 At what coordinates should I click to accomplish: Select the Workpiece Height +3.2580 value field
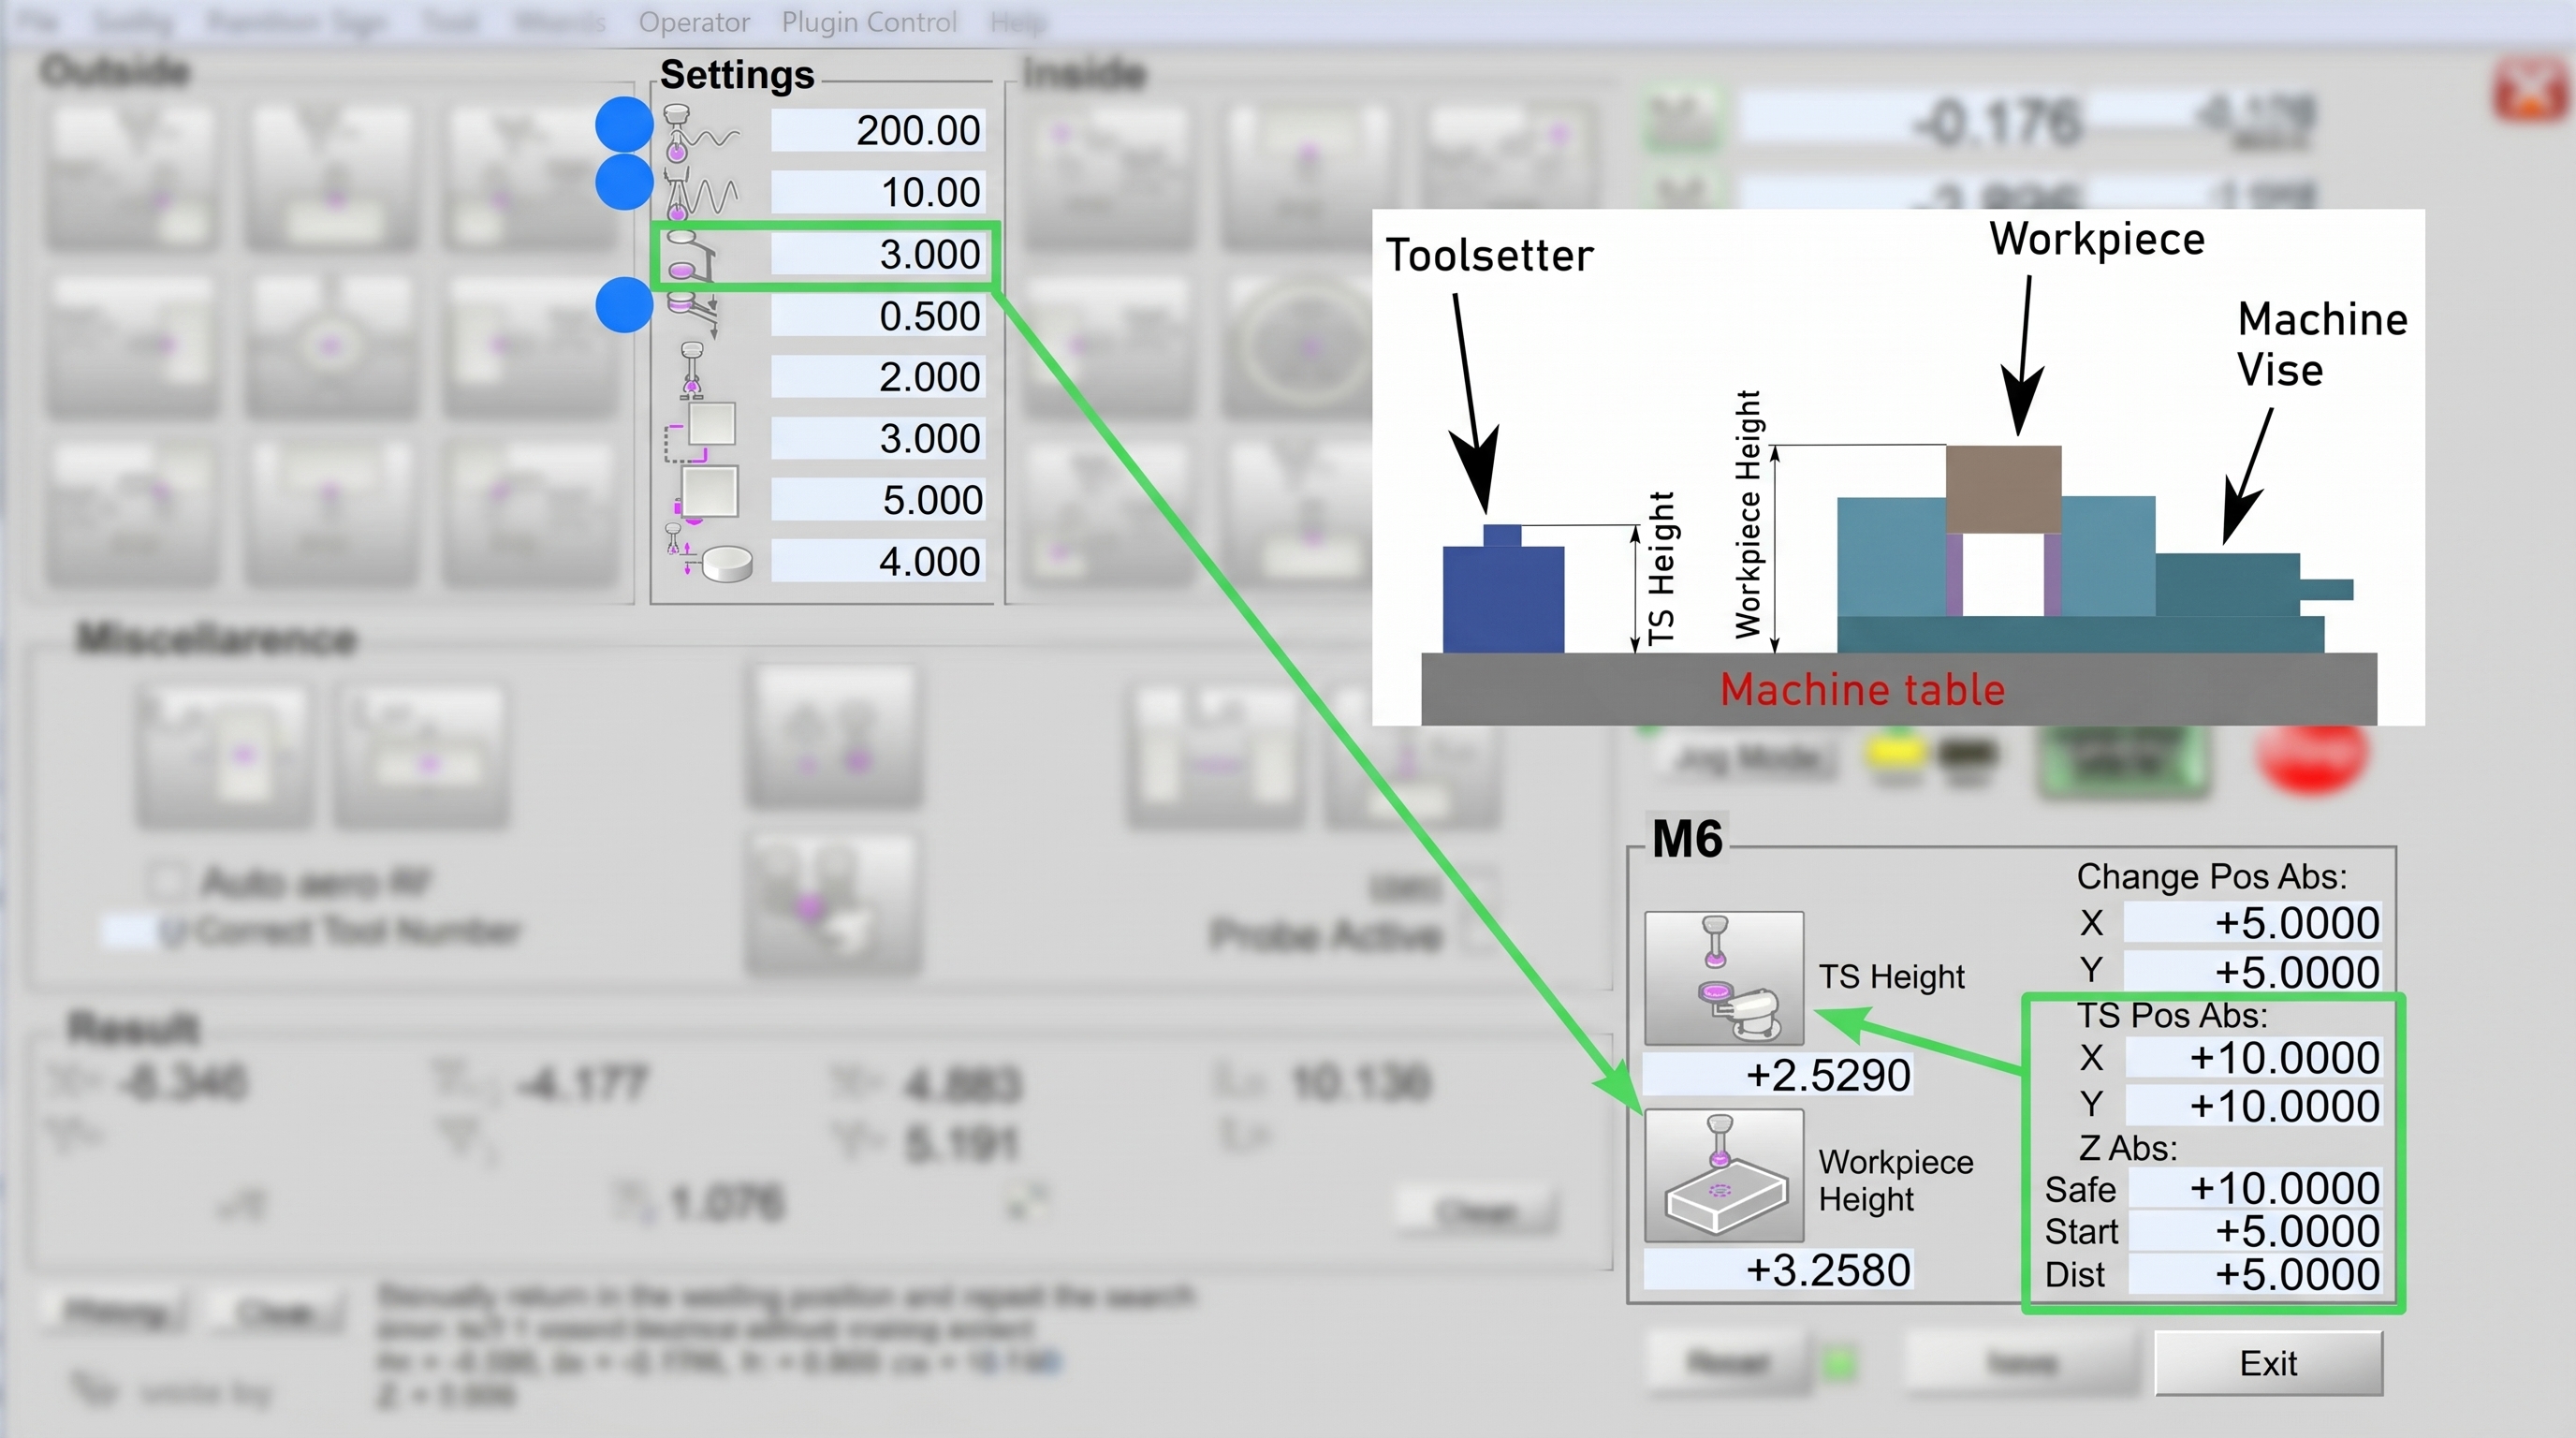point(1778,1270)
